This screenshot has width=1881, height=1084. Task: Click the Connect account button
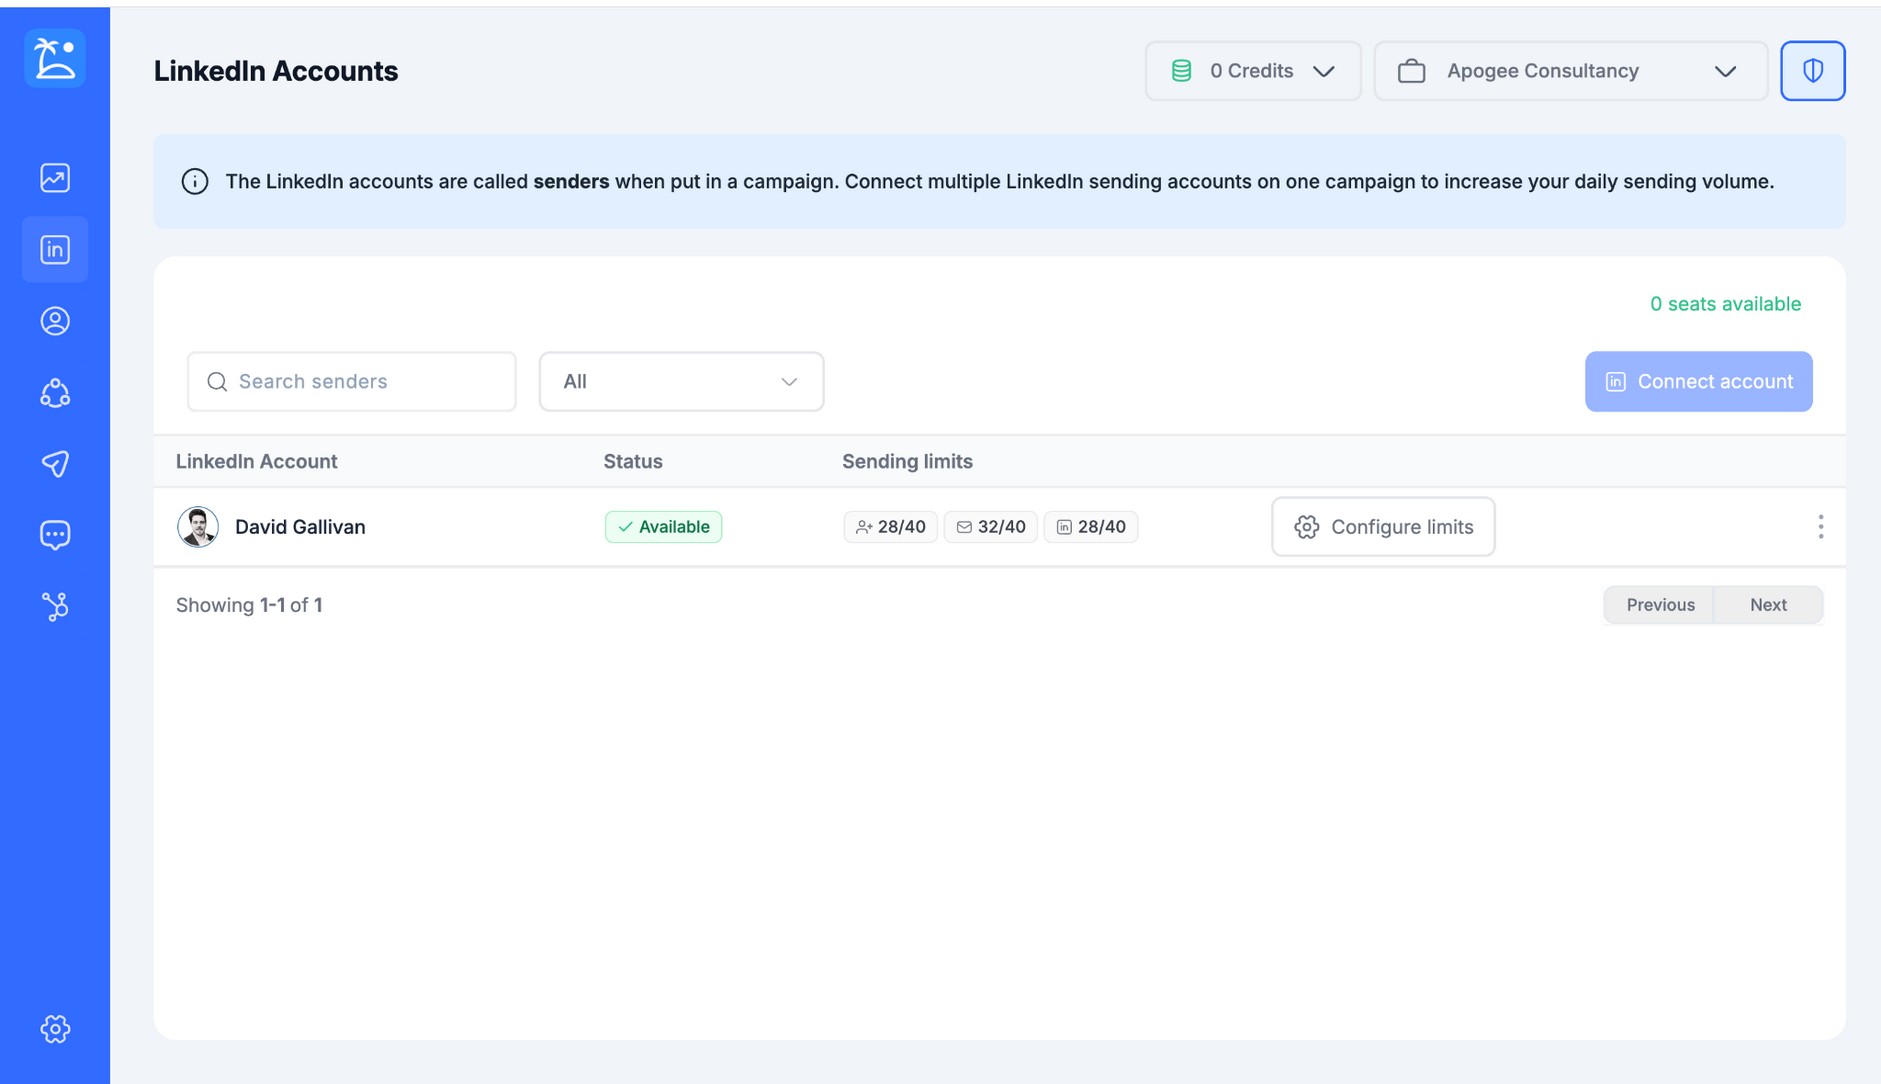tap(1698, 381)
